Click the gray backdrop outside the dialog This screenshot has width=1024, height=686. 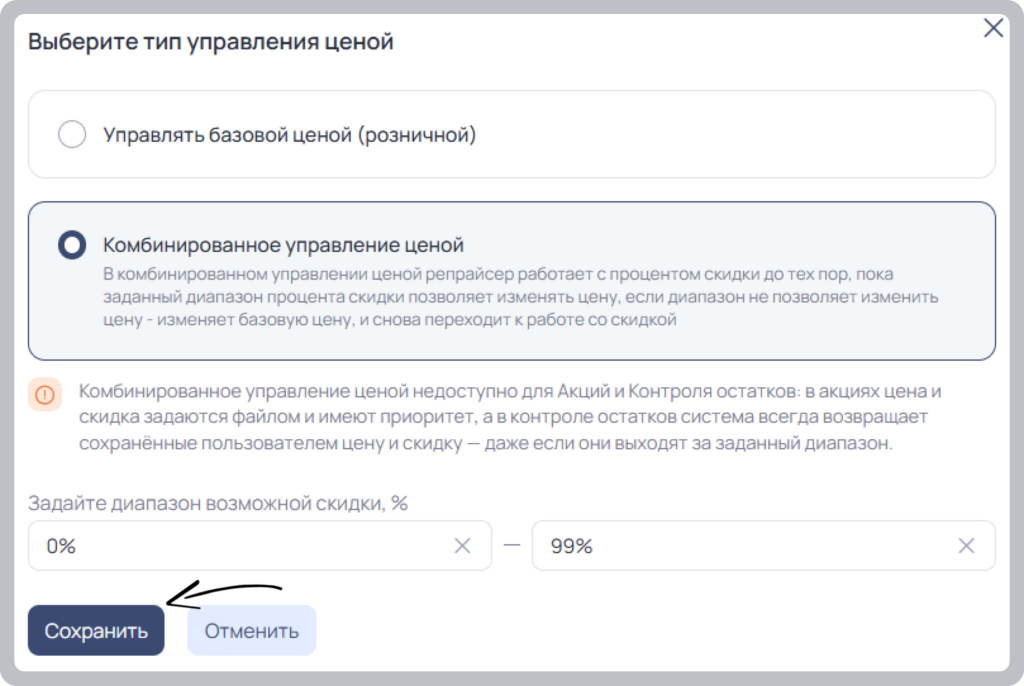7,343
